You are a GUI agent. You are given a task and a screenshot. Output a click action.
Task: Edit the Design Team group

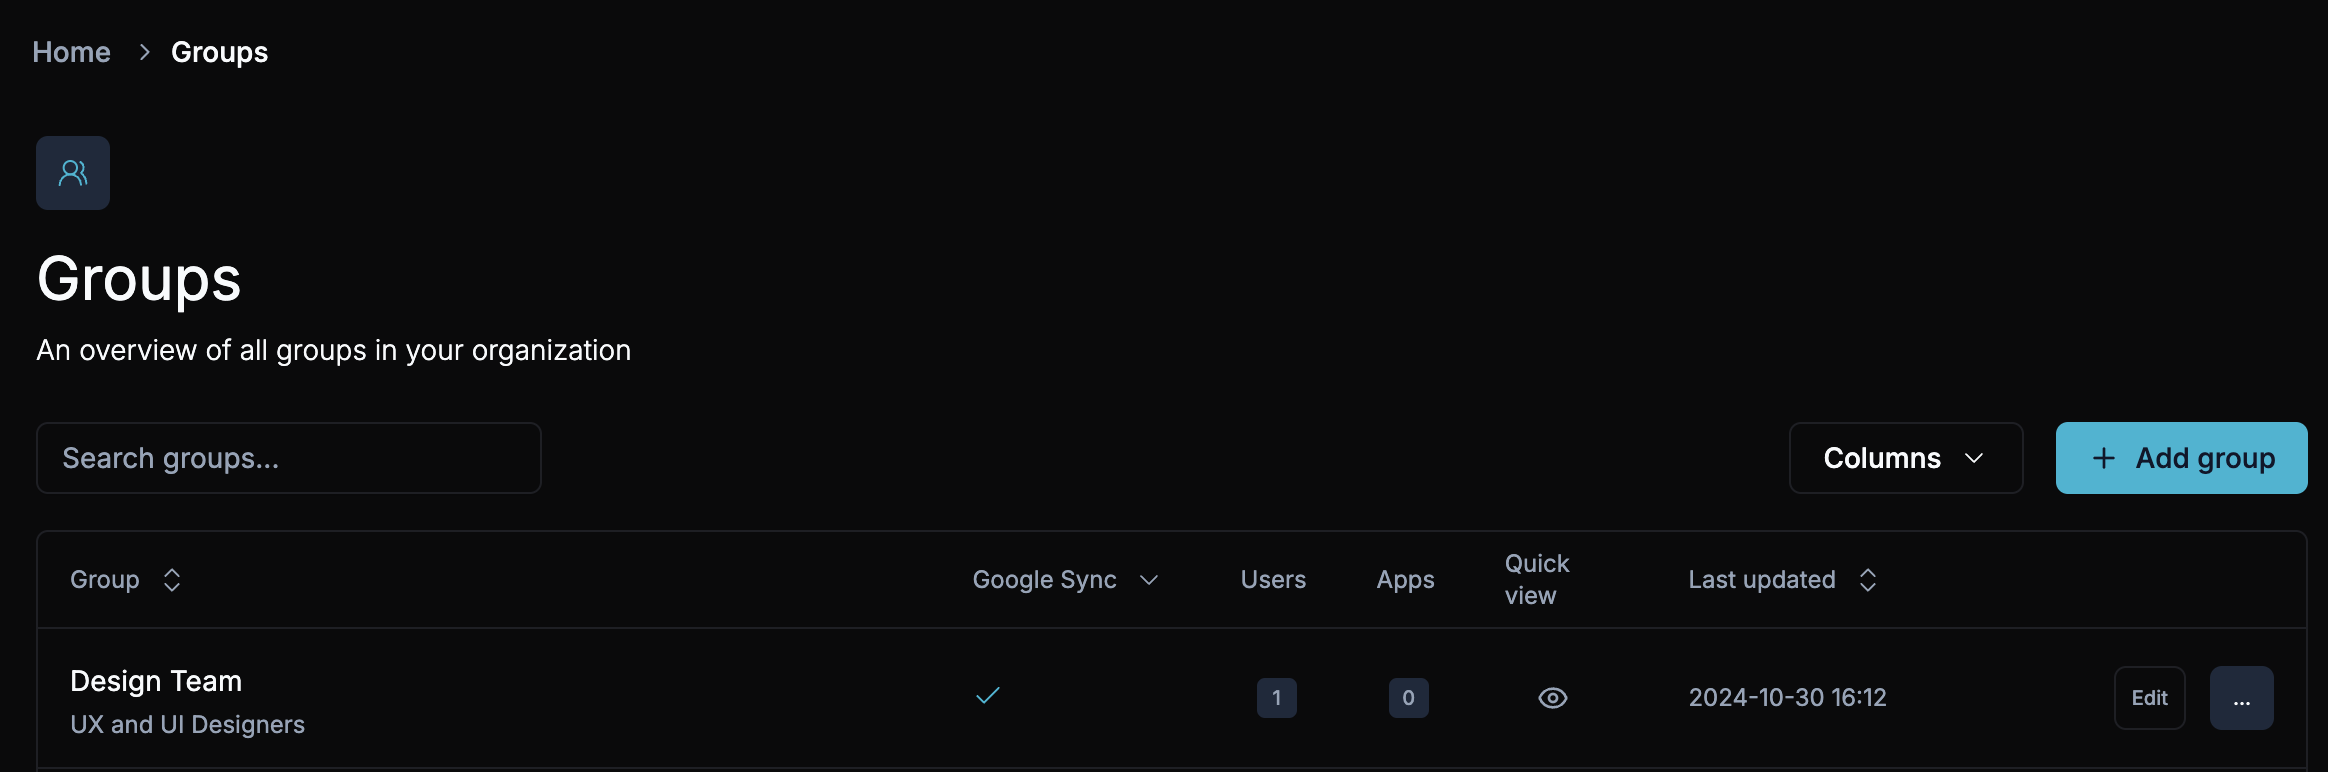coord(2149,698)
